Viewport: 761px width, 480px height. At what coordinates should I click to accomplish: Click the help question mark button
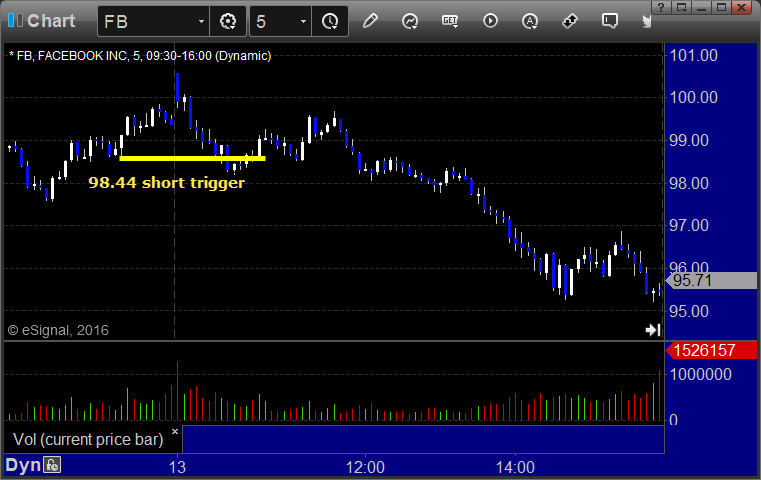(661, 7)
